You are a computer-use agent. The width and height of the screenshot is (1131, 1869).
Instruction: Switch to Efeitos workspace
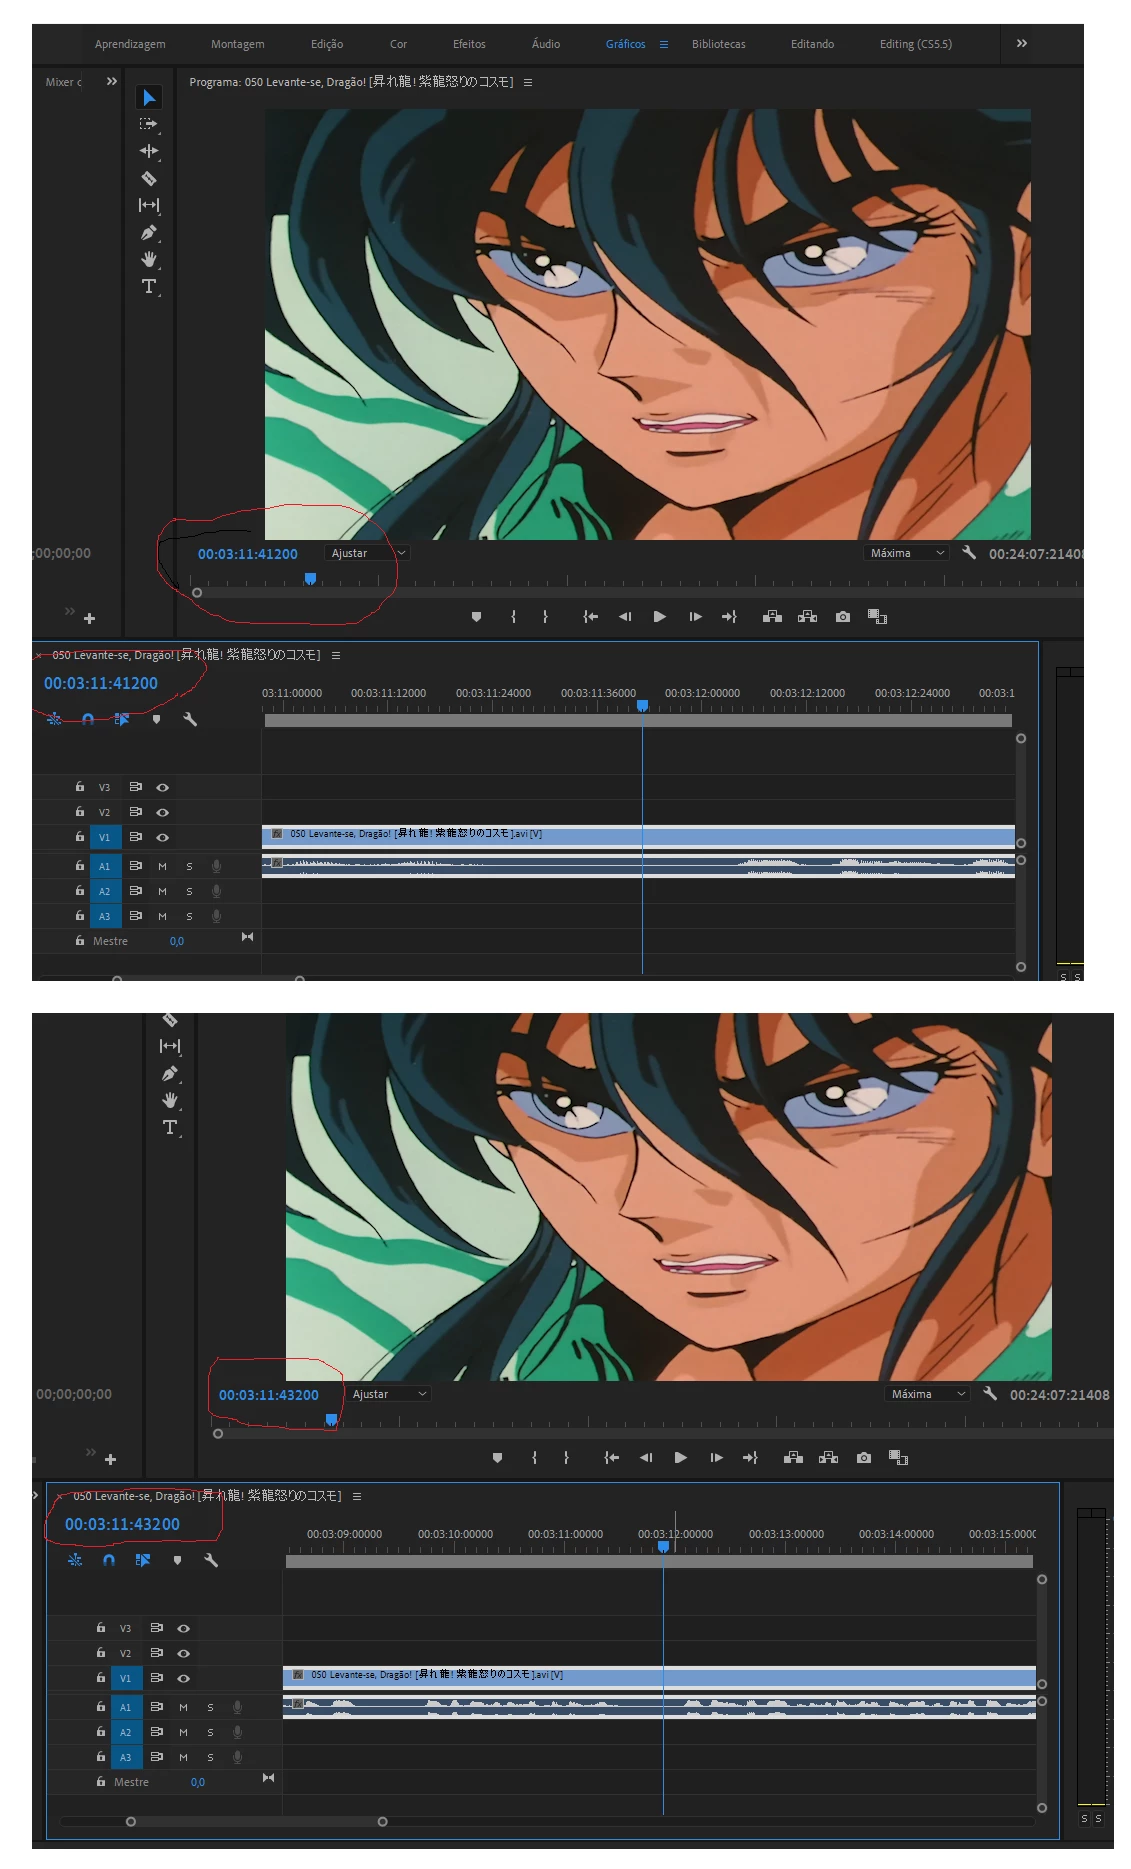(469, 44)
